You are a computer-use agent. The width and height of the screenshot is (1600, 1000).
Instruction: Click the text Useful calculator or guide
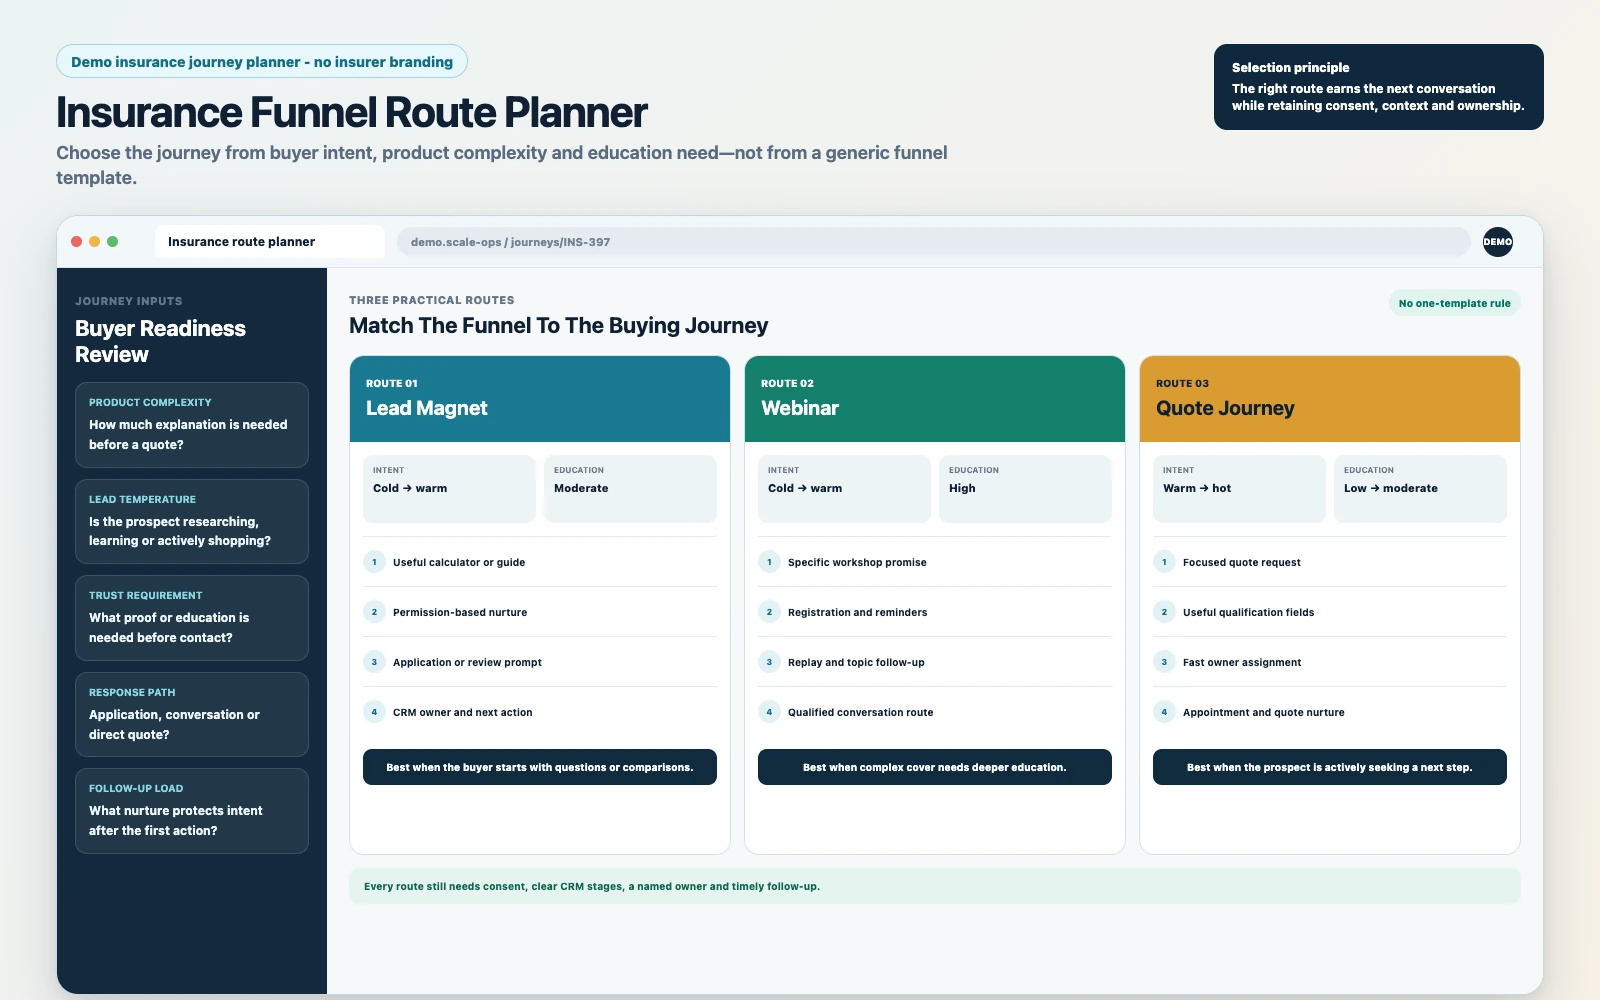tap(459, 563)
